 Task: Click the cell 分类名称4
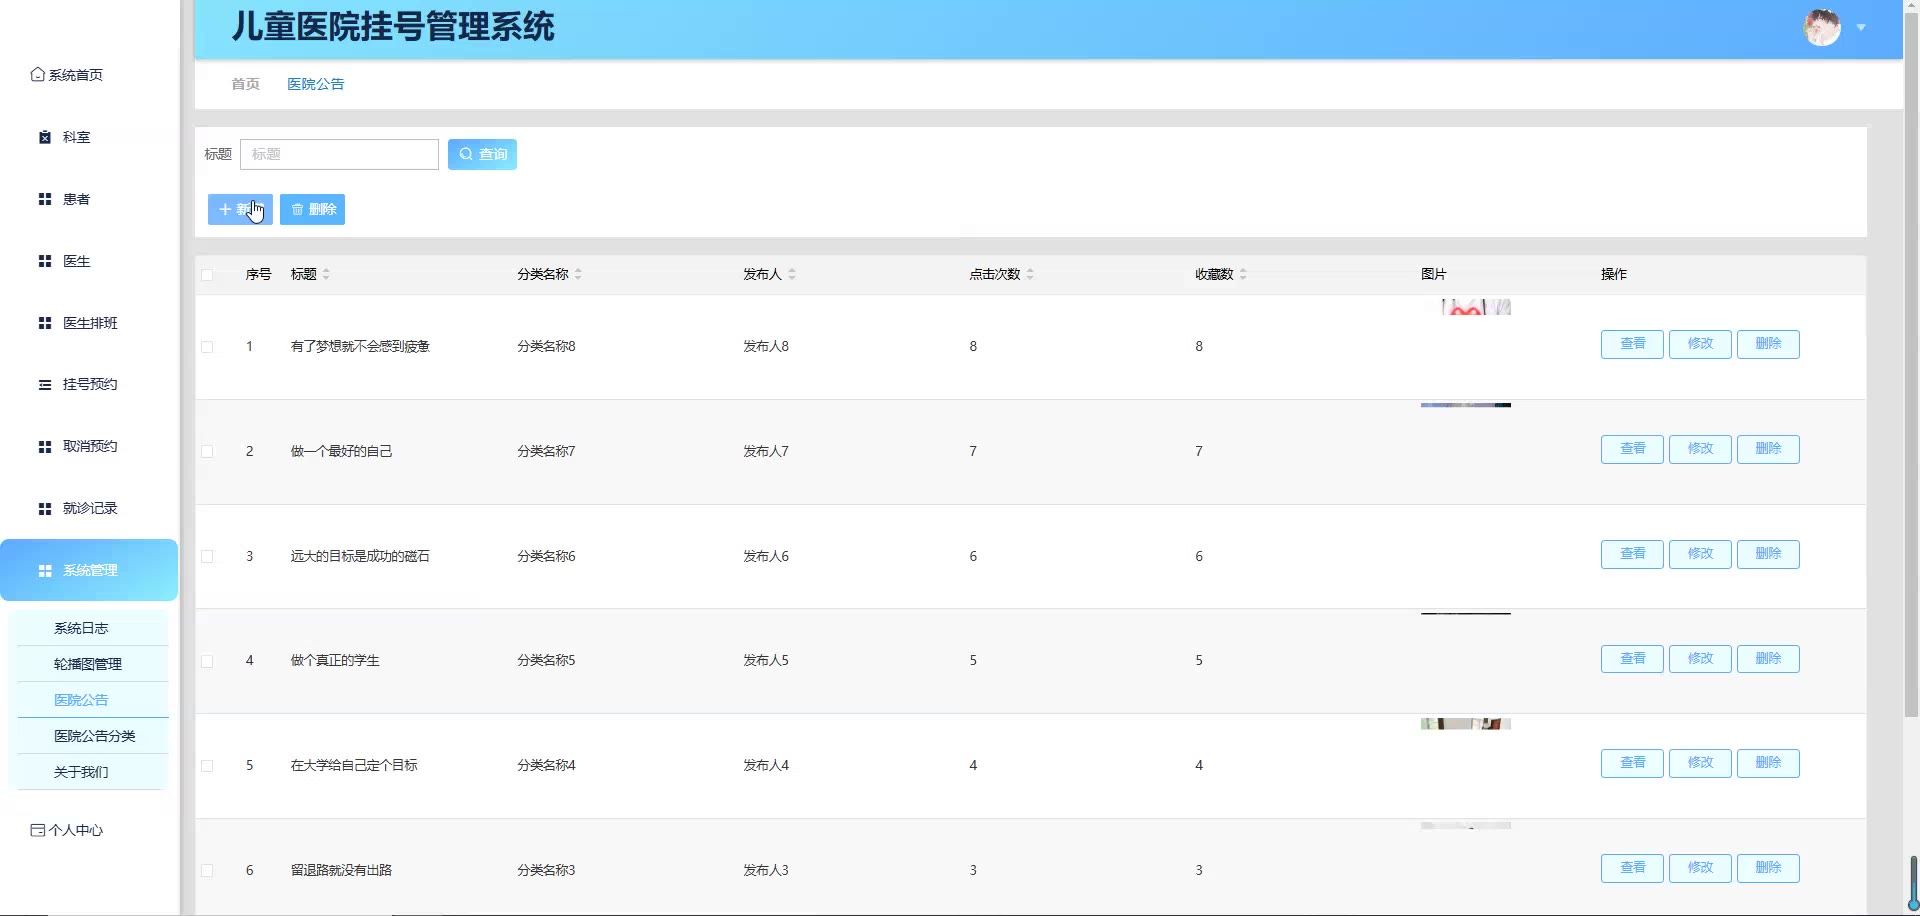pos(546,766)
